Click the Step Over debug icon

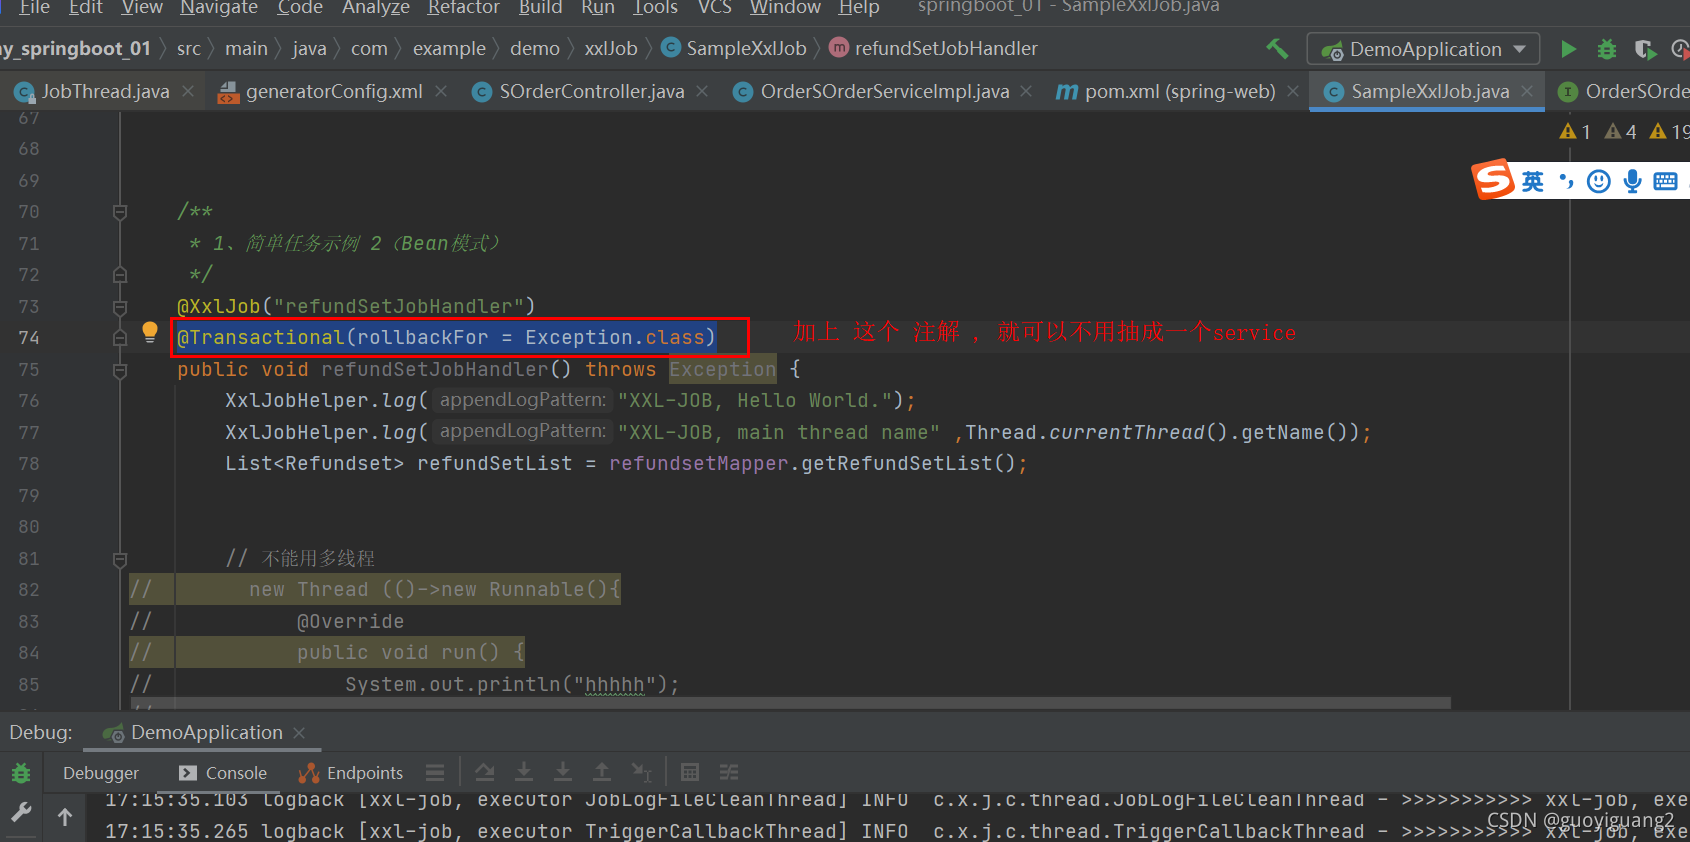tap(524, 772)
